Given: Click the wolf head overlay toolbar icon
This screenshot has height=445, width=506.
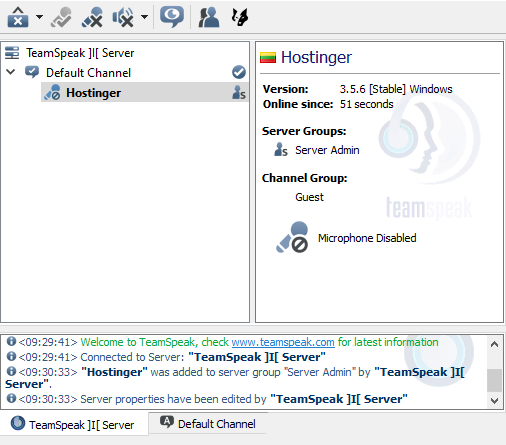Looking at the screenshot, I should point(240,17).
